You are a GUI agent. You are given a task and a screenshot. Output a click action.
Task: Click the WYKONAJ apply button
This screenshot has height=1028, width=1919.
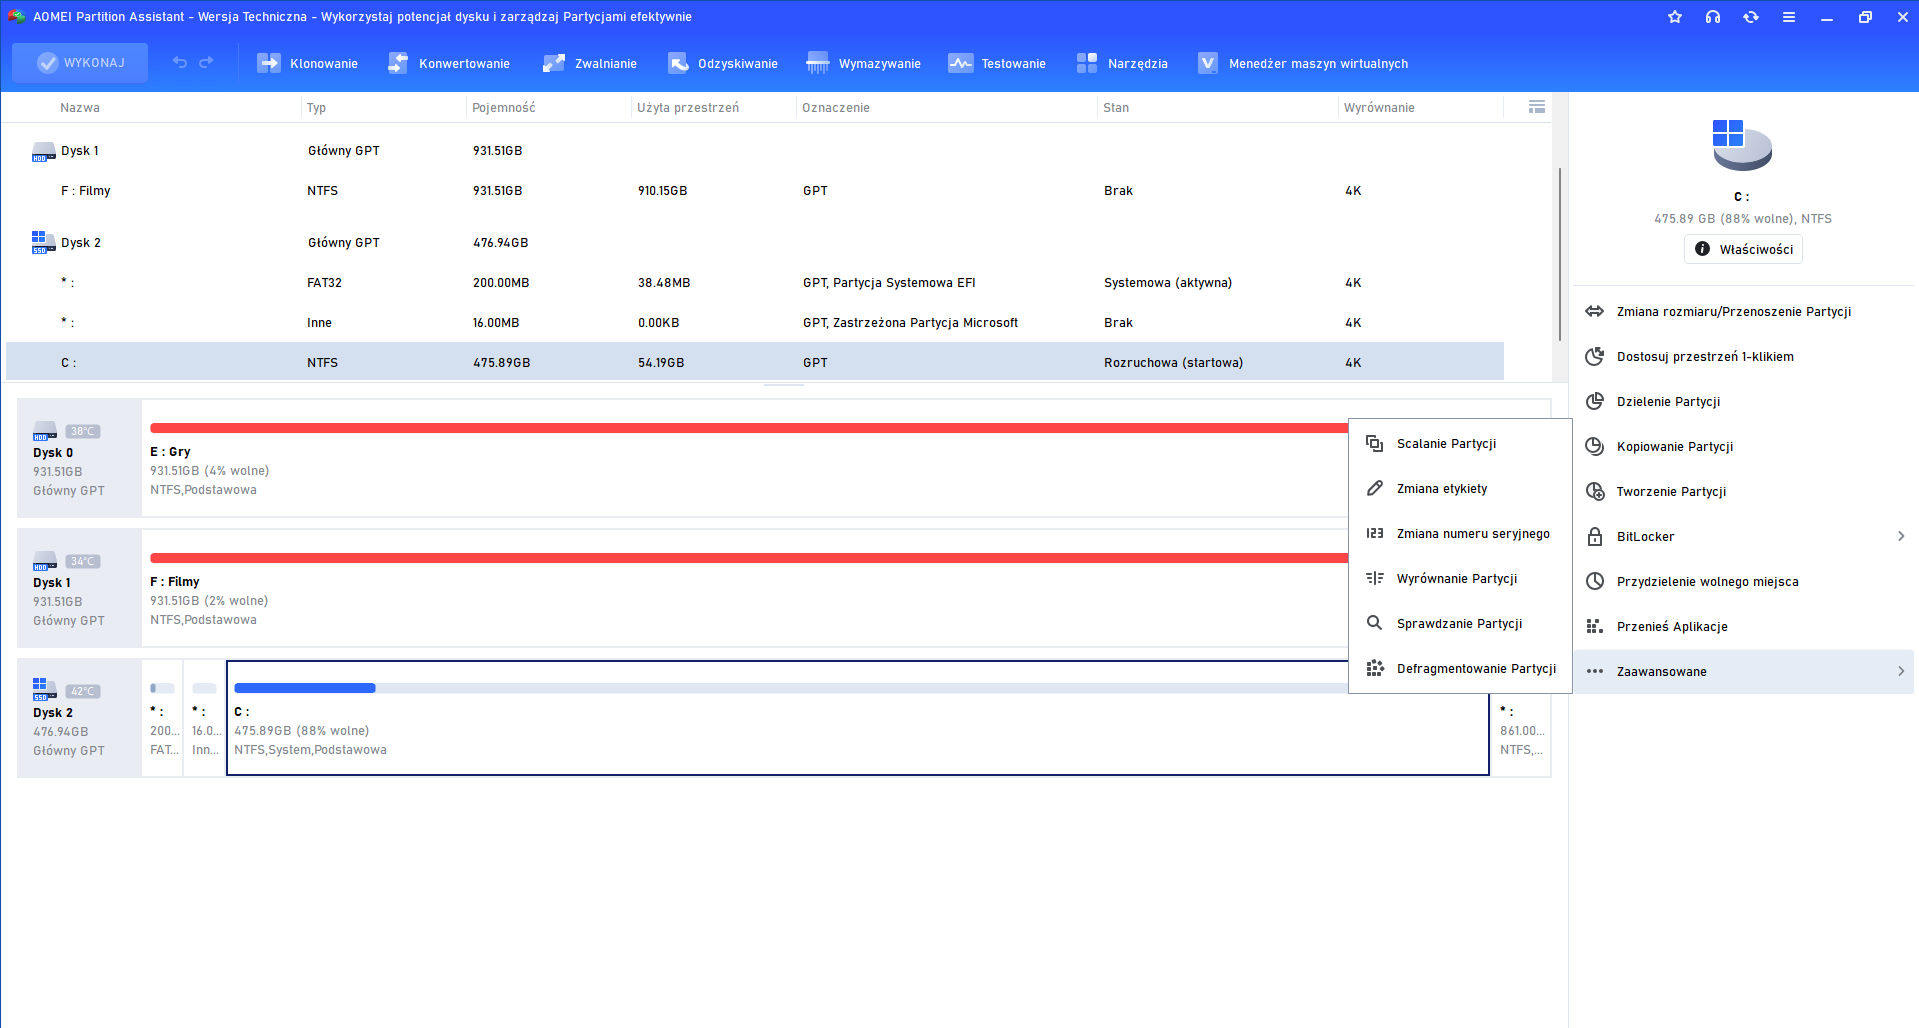pos(80,62)
